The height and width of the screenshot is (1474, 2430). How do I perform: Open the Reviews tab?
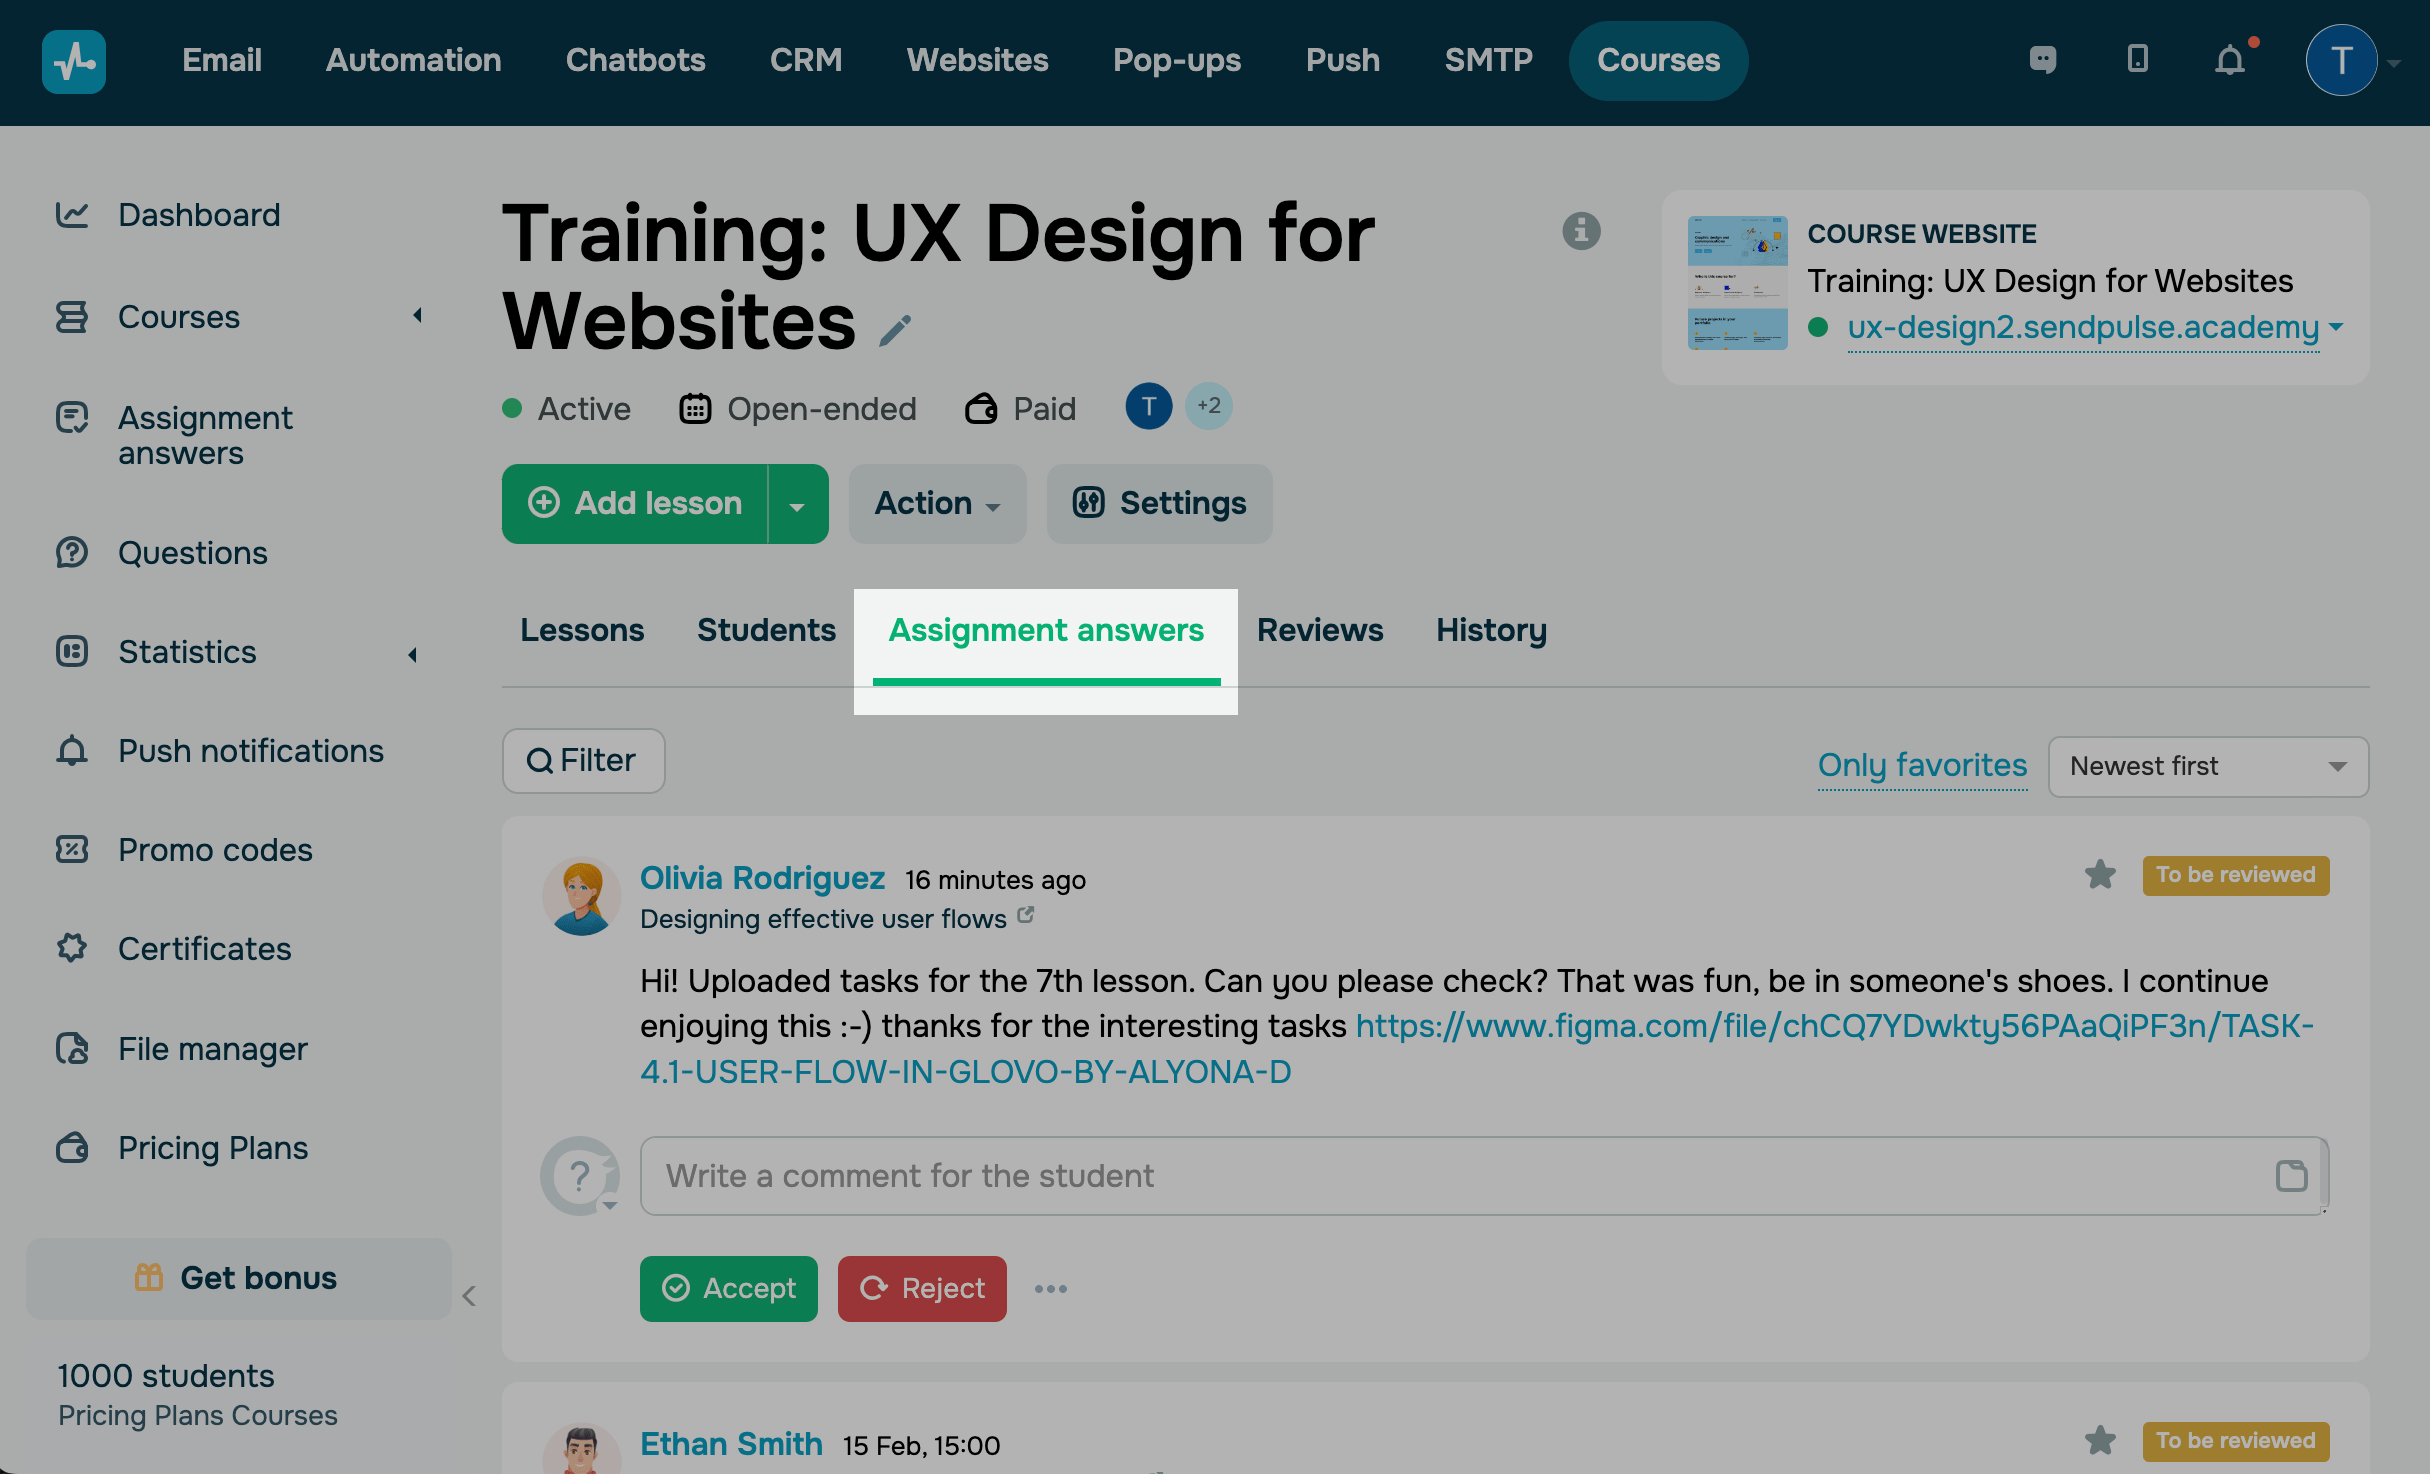tap(1319, 630)
